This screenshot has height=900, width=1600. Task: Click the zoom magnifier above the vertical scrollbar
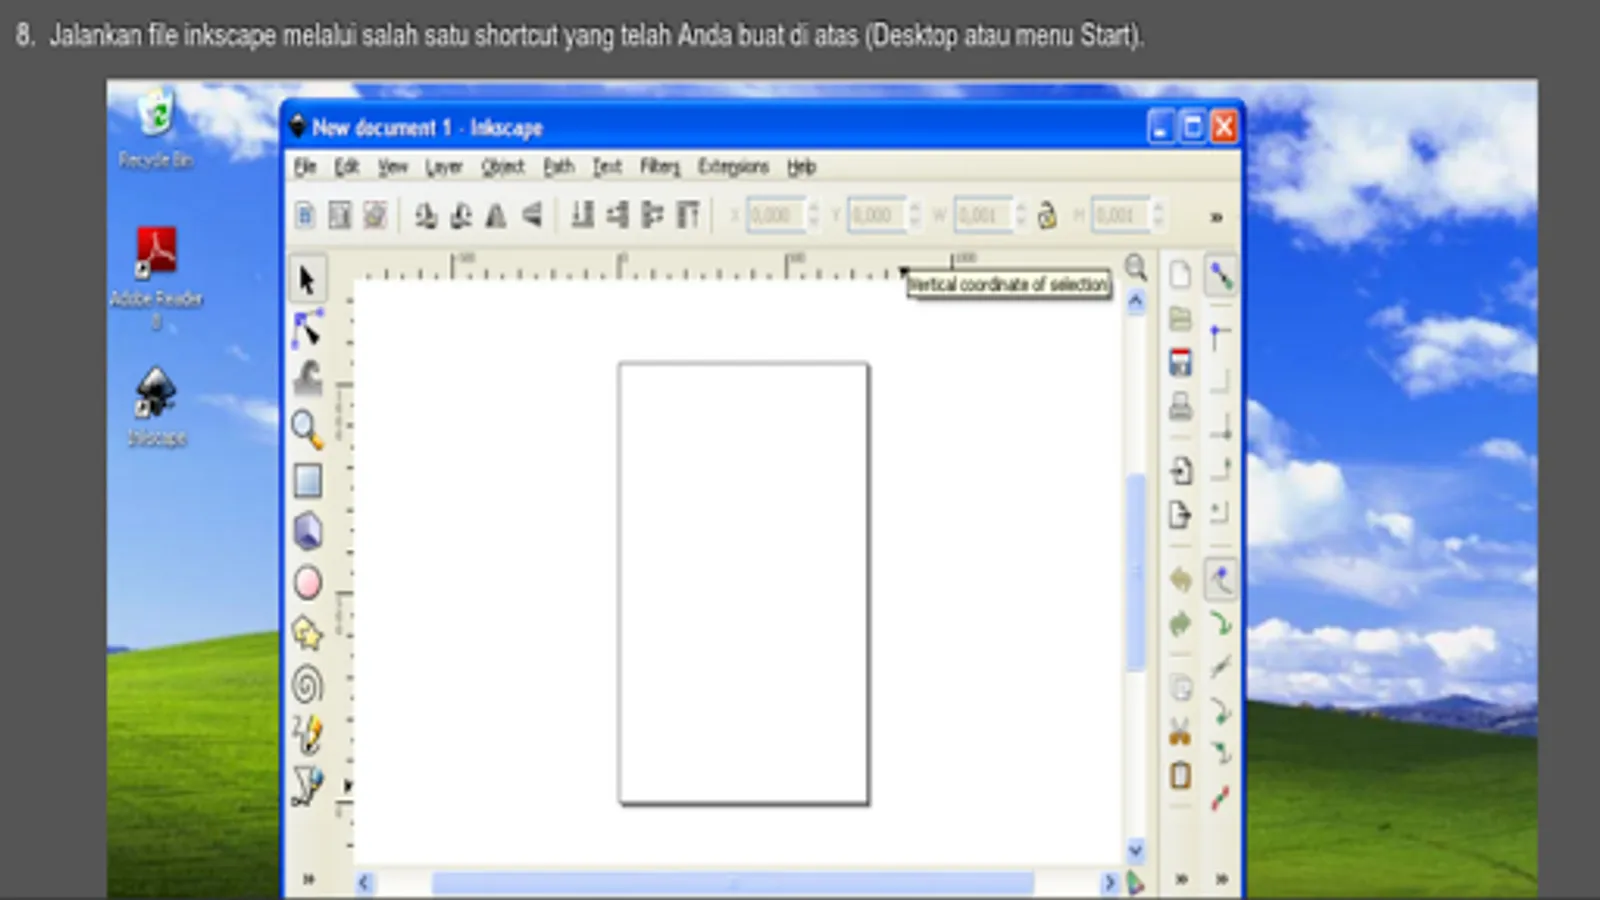[x=1136, y=267]
